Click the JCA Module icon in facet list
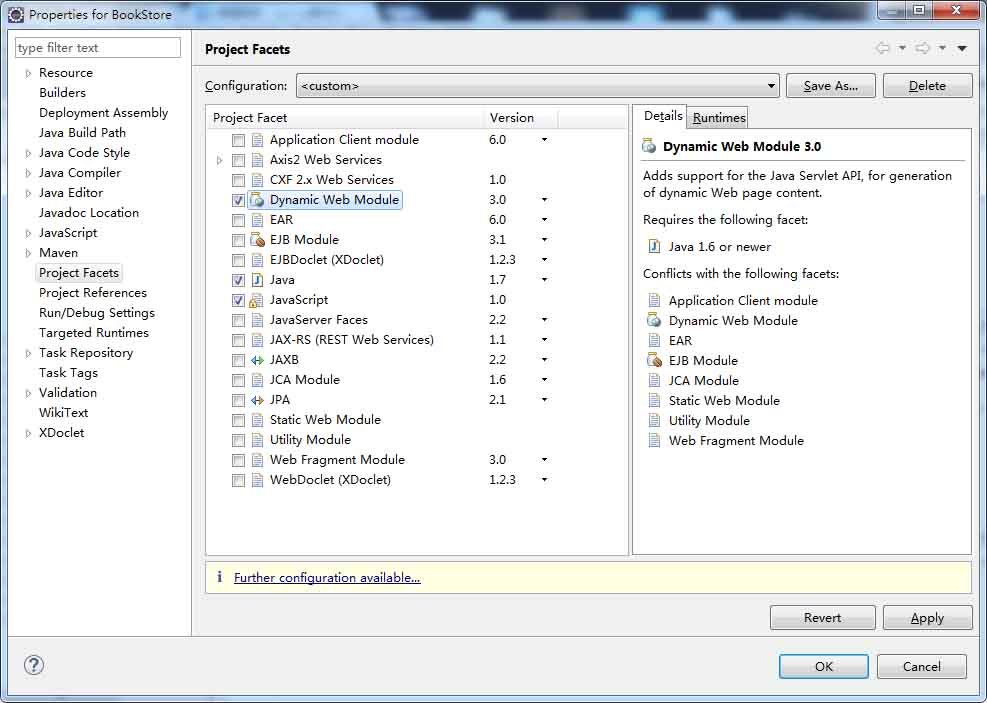 pos(257,380)
